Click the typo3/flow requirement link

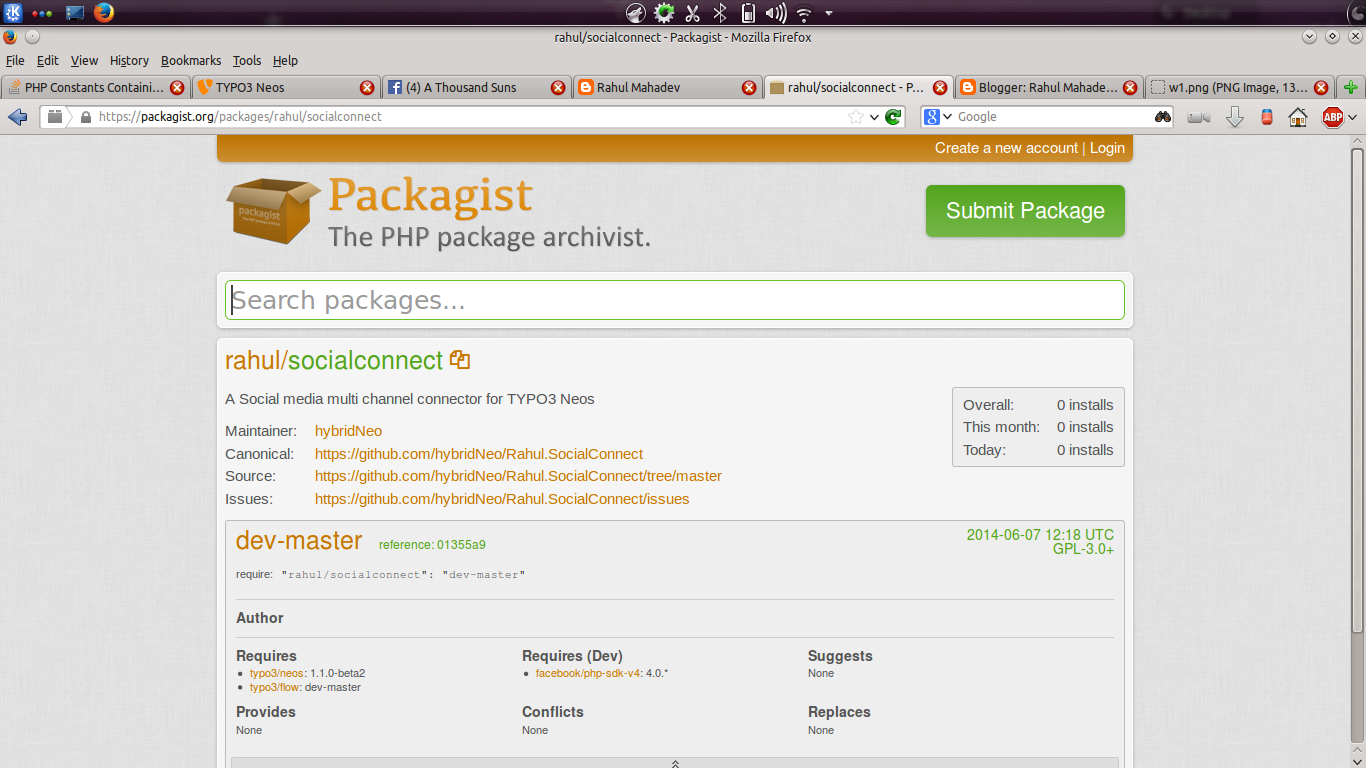pyautogui.click(x=275, y=687)
